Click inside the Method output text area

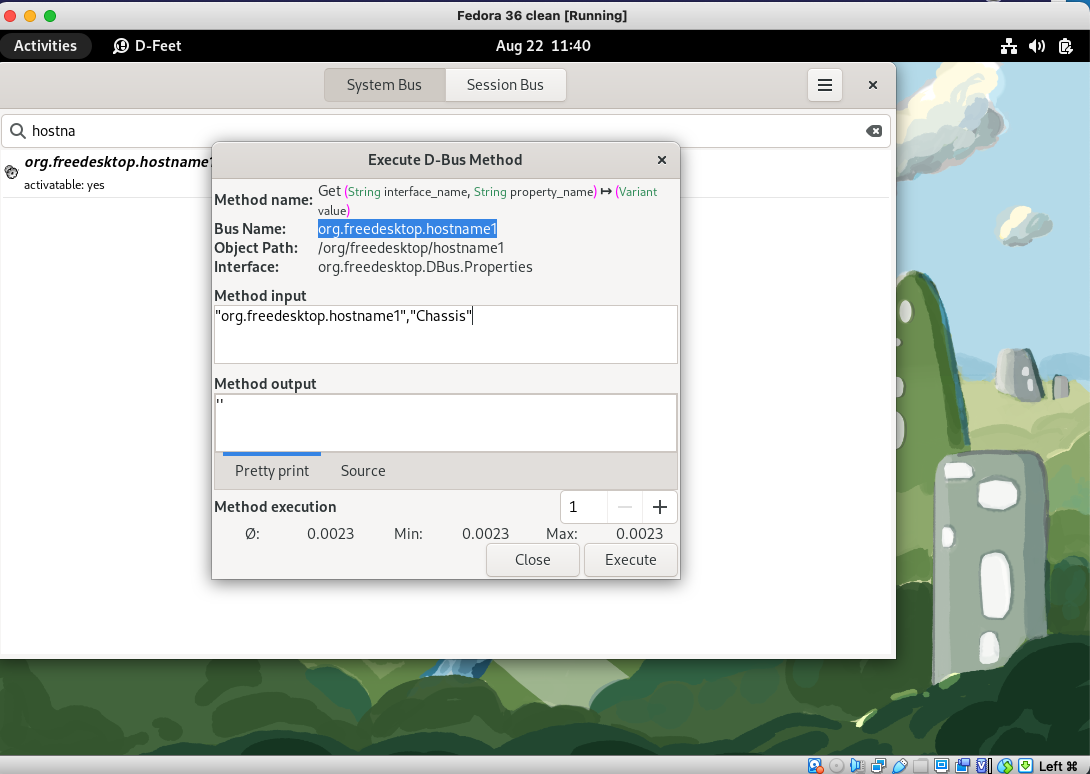(446, 423)
